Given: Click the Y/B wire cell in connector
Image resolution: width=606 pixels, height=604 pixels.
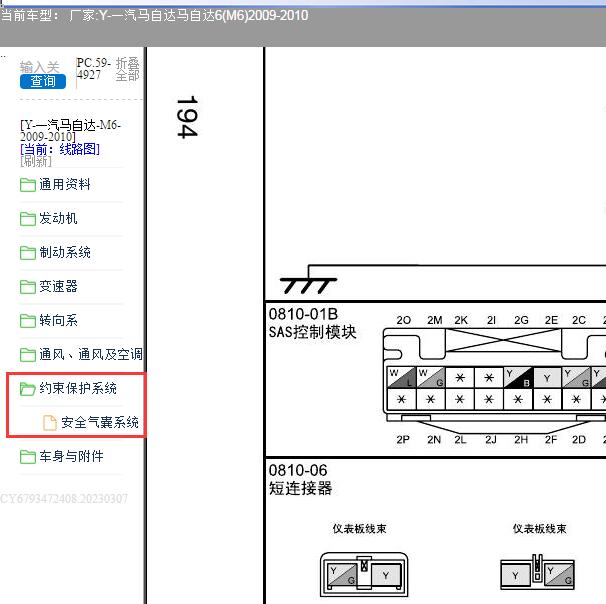Looking at the screenshot, I should [x=518, y=378].
